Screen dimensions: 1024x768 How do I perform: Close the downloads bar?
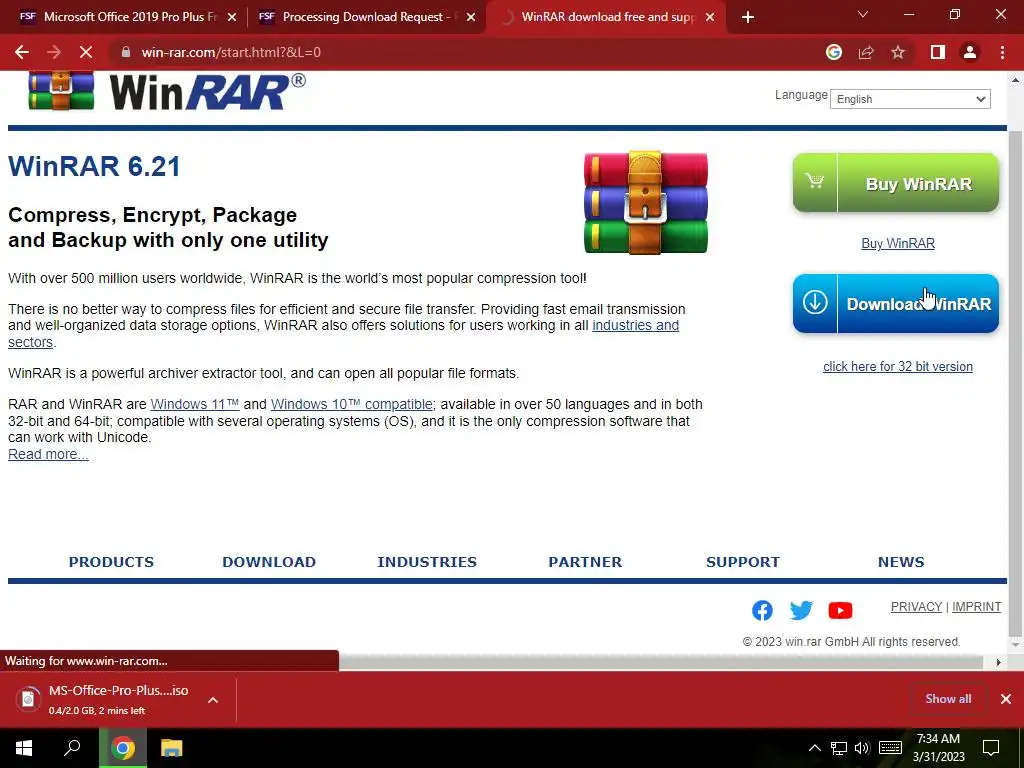pyautogui.click(x=1006, y=699)
